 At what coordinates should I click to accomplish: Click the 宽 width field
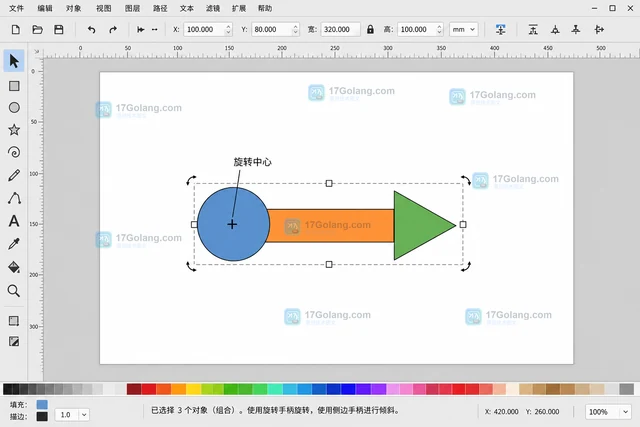[340, 29]
